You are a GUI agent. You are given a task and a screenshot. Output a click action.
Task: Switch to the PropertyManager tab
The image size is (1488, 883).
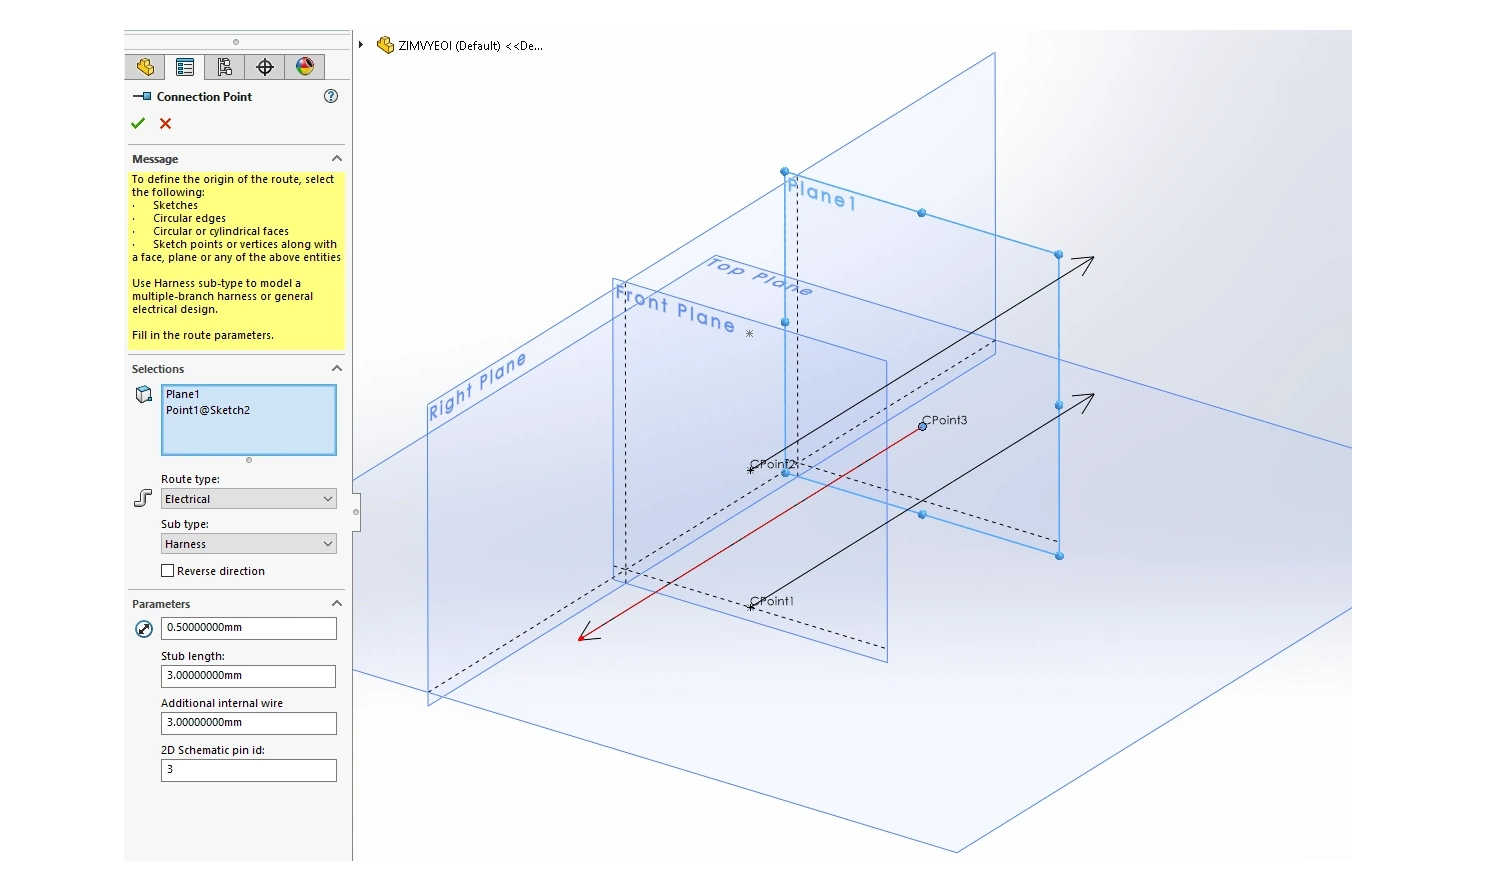185,67
